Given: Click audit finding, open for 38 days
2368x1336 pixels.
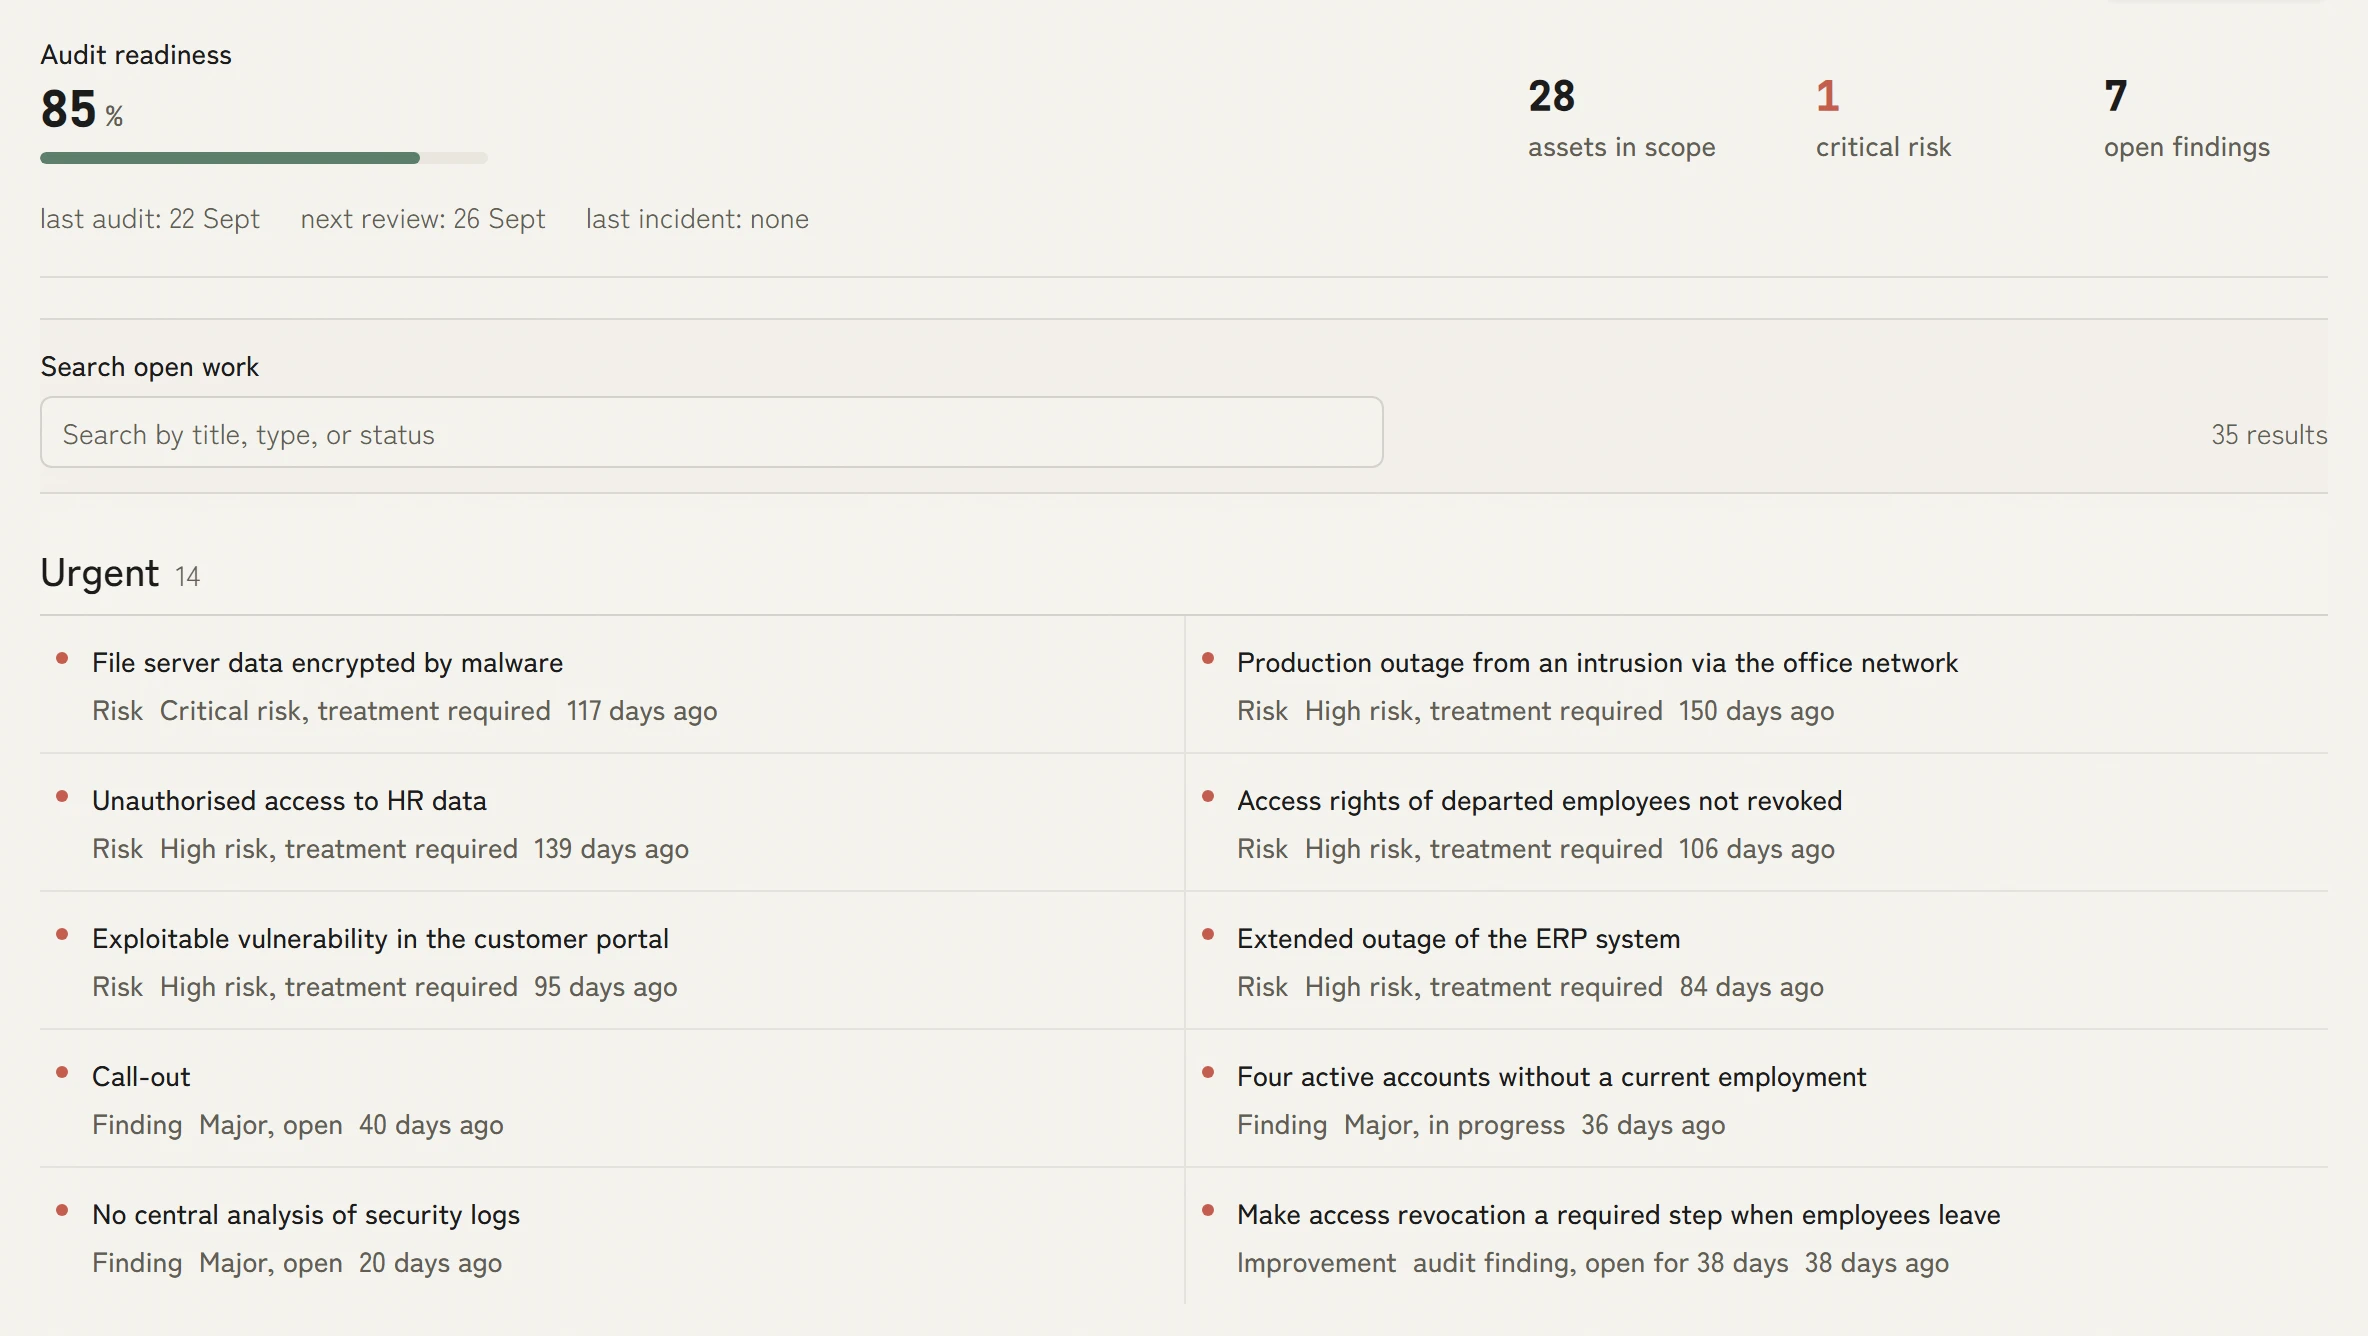Looking at the screenshot, I should pyautogui.click(x=1600, y=1263).
